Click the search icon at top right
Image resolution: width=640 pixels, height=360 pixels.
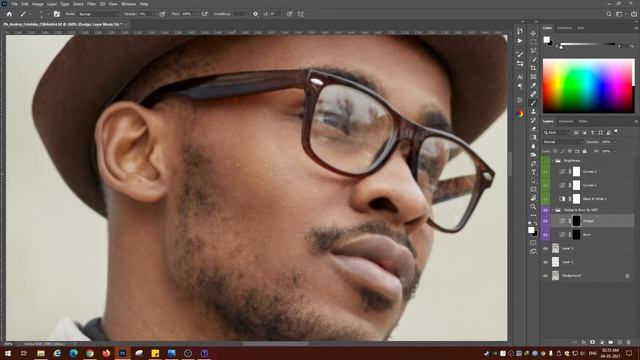(609, 14)
